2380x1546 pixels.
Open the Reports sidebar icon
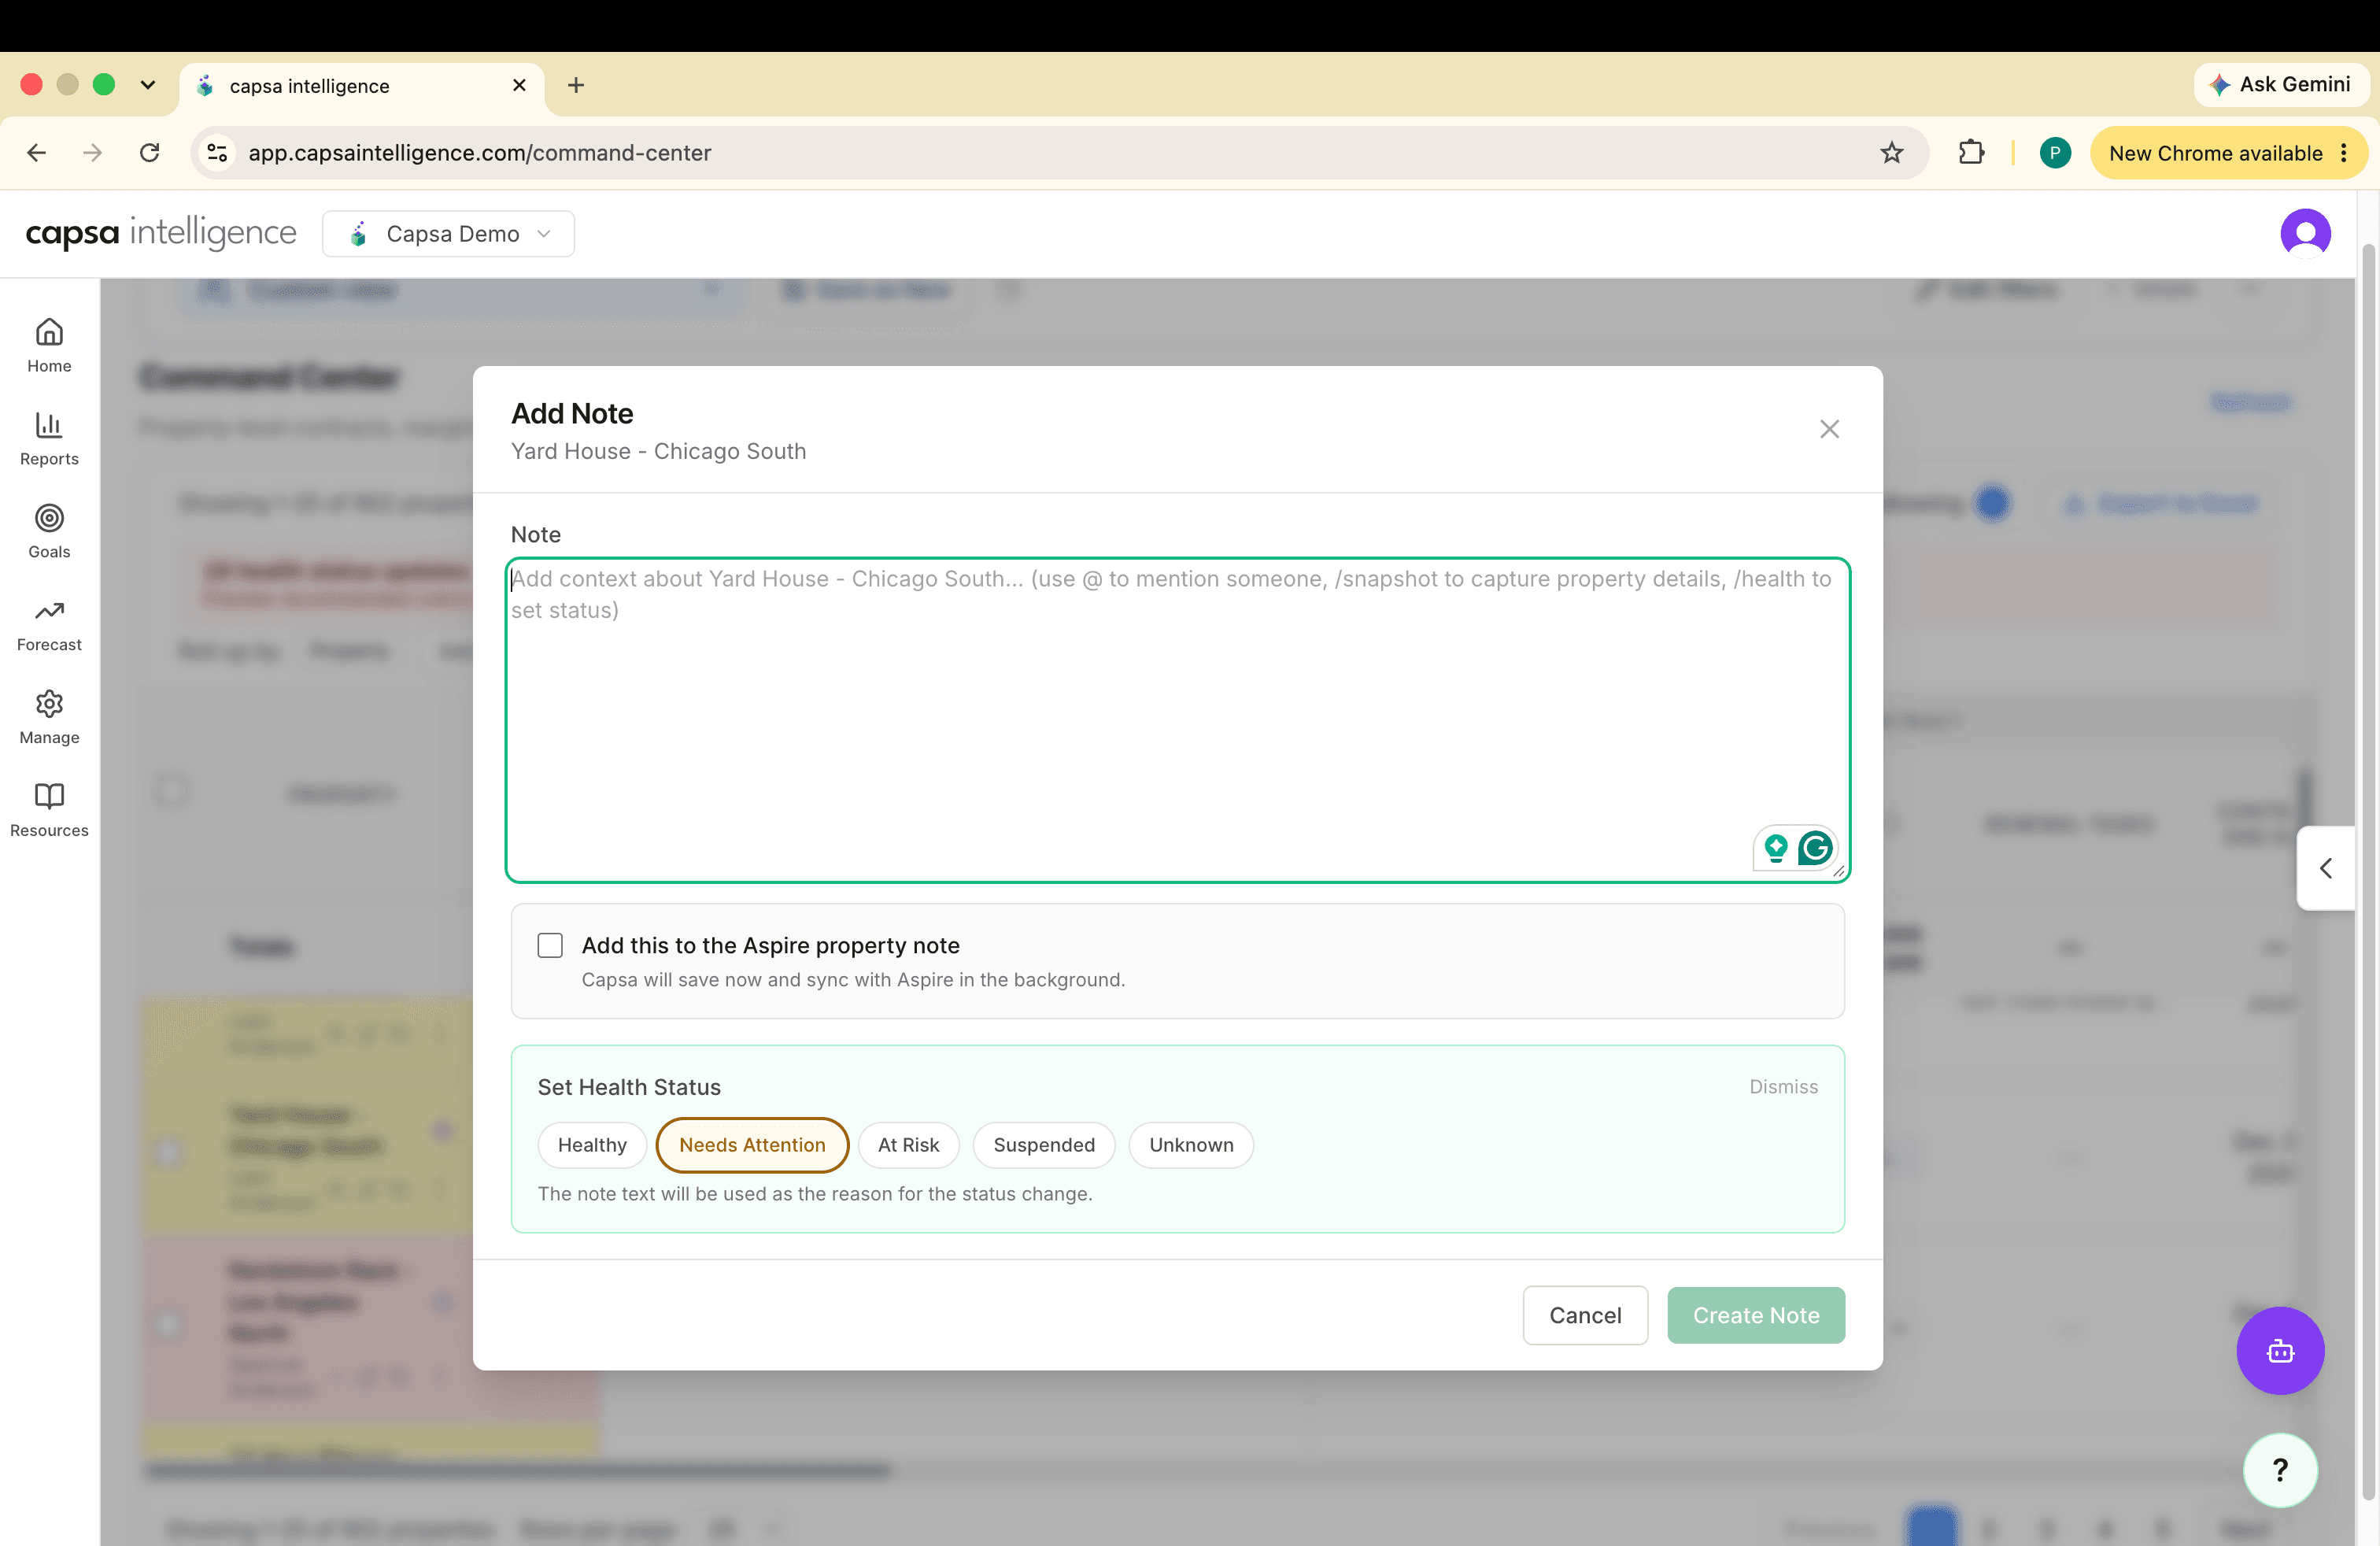49,438
